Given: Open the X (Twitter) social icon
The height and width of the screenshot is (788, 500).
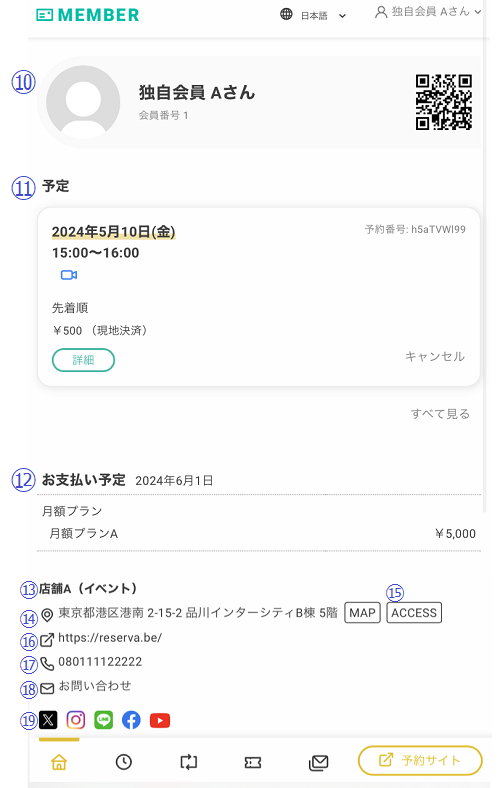Looking at the screenshot, I should [x=48, y=720].
